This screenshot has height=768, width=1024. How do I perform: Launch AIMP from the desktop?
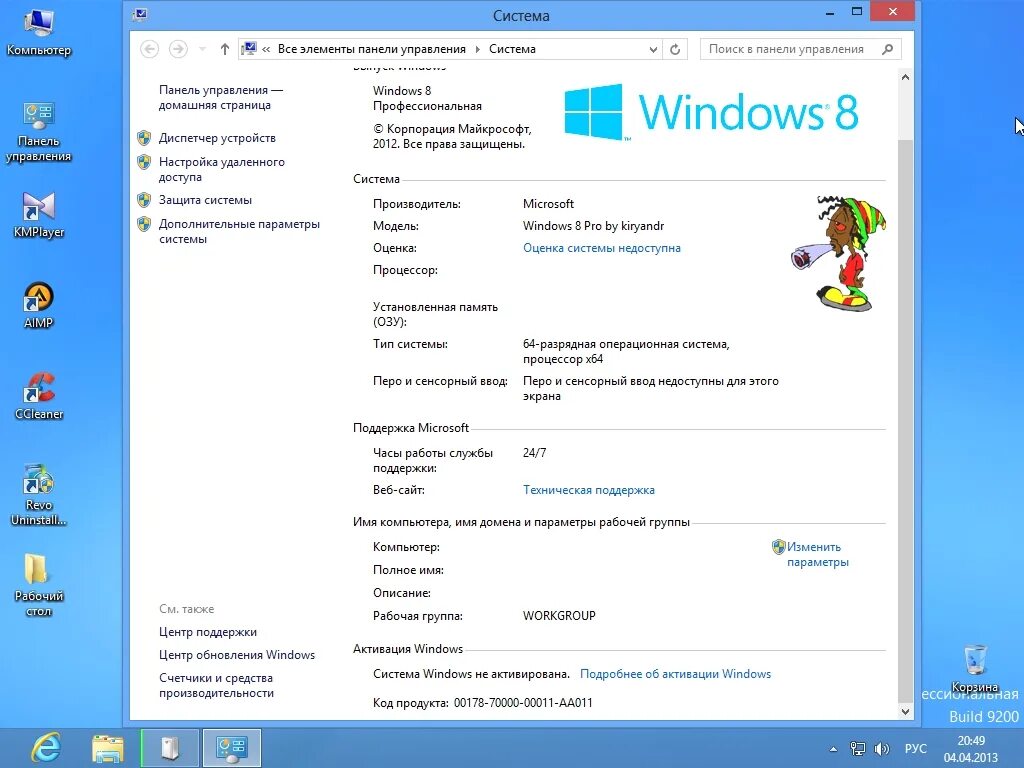click(39, 306)
